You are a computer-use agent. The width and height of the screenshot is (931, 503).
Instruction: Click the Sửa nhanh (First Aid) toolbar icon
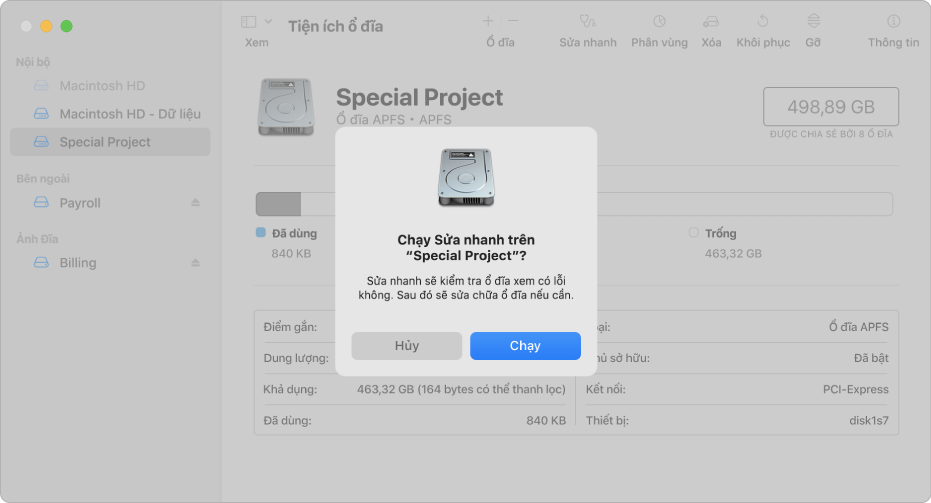(587, 21)
